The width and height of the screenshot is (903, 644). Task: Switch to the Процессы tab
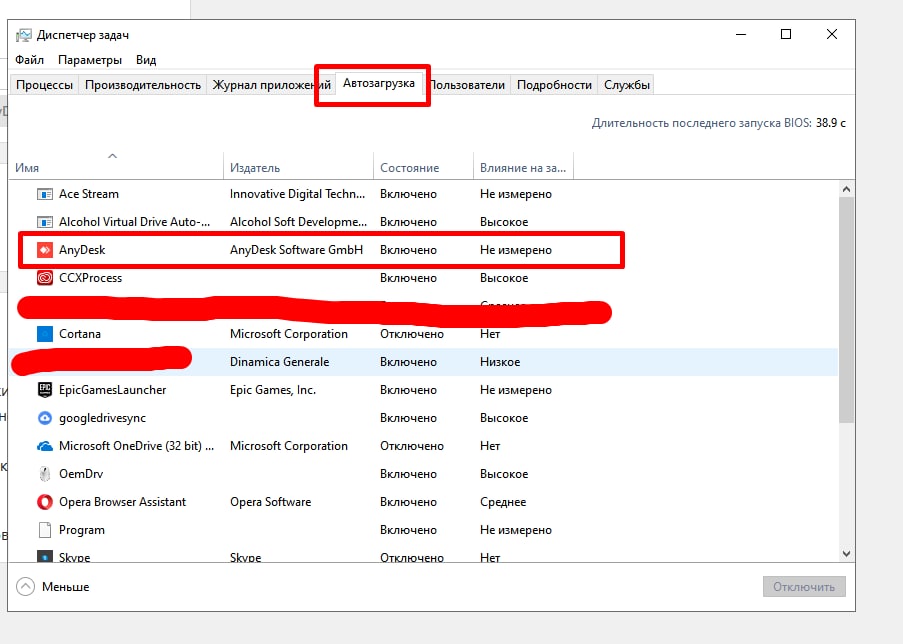[x=44, y=85]
